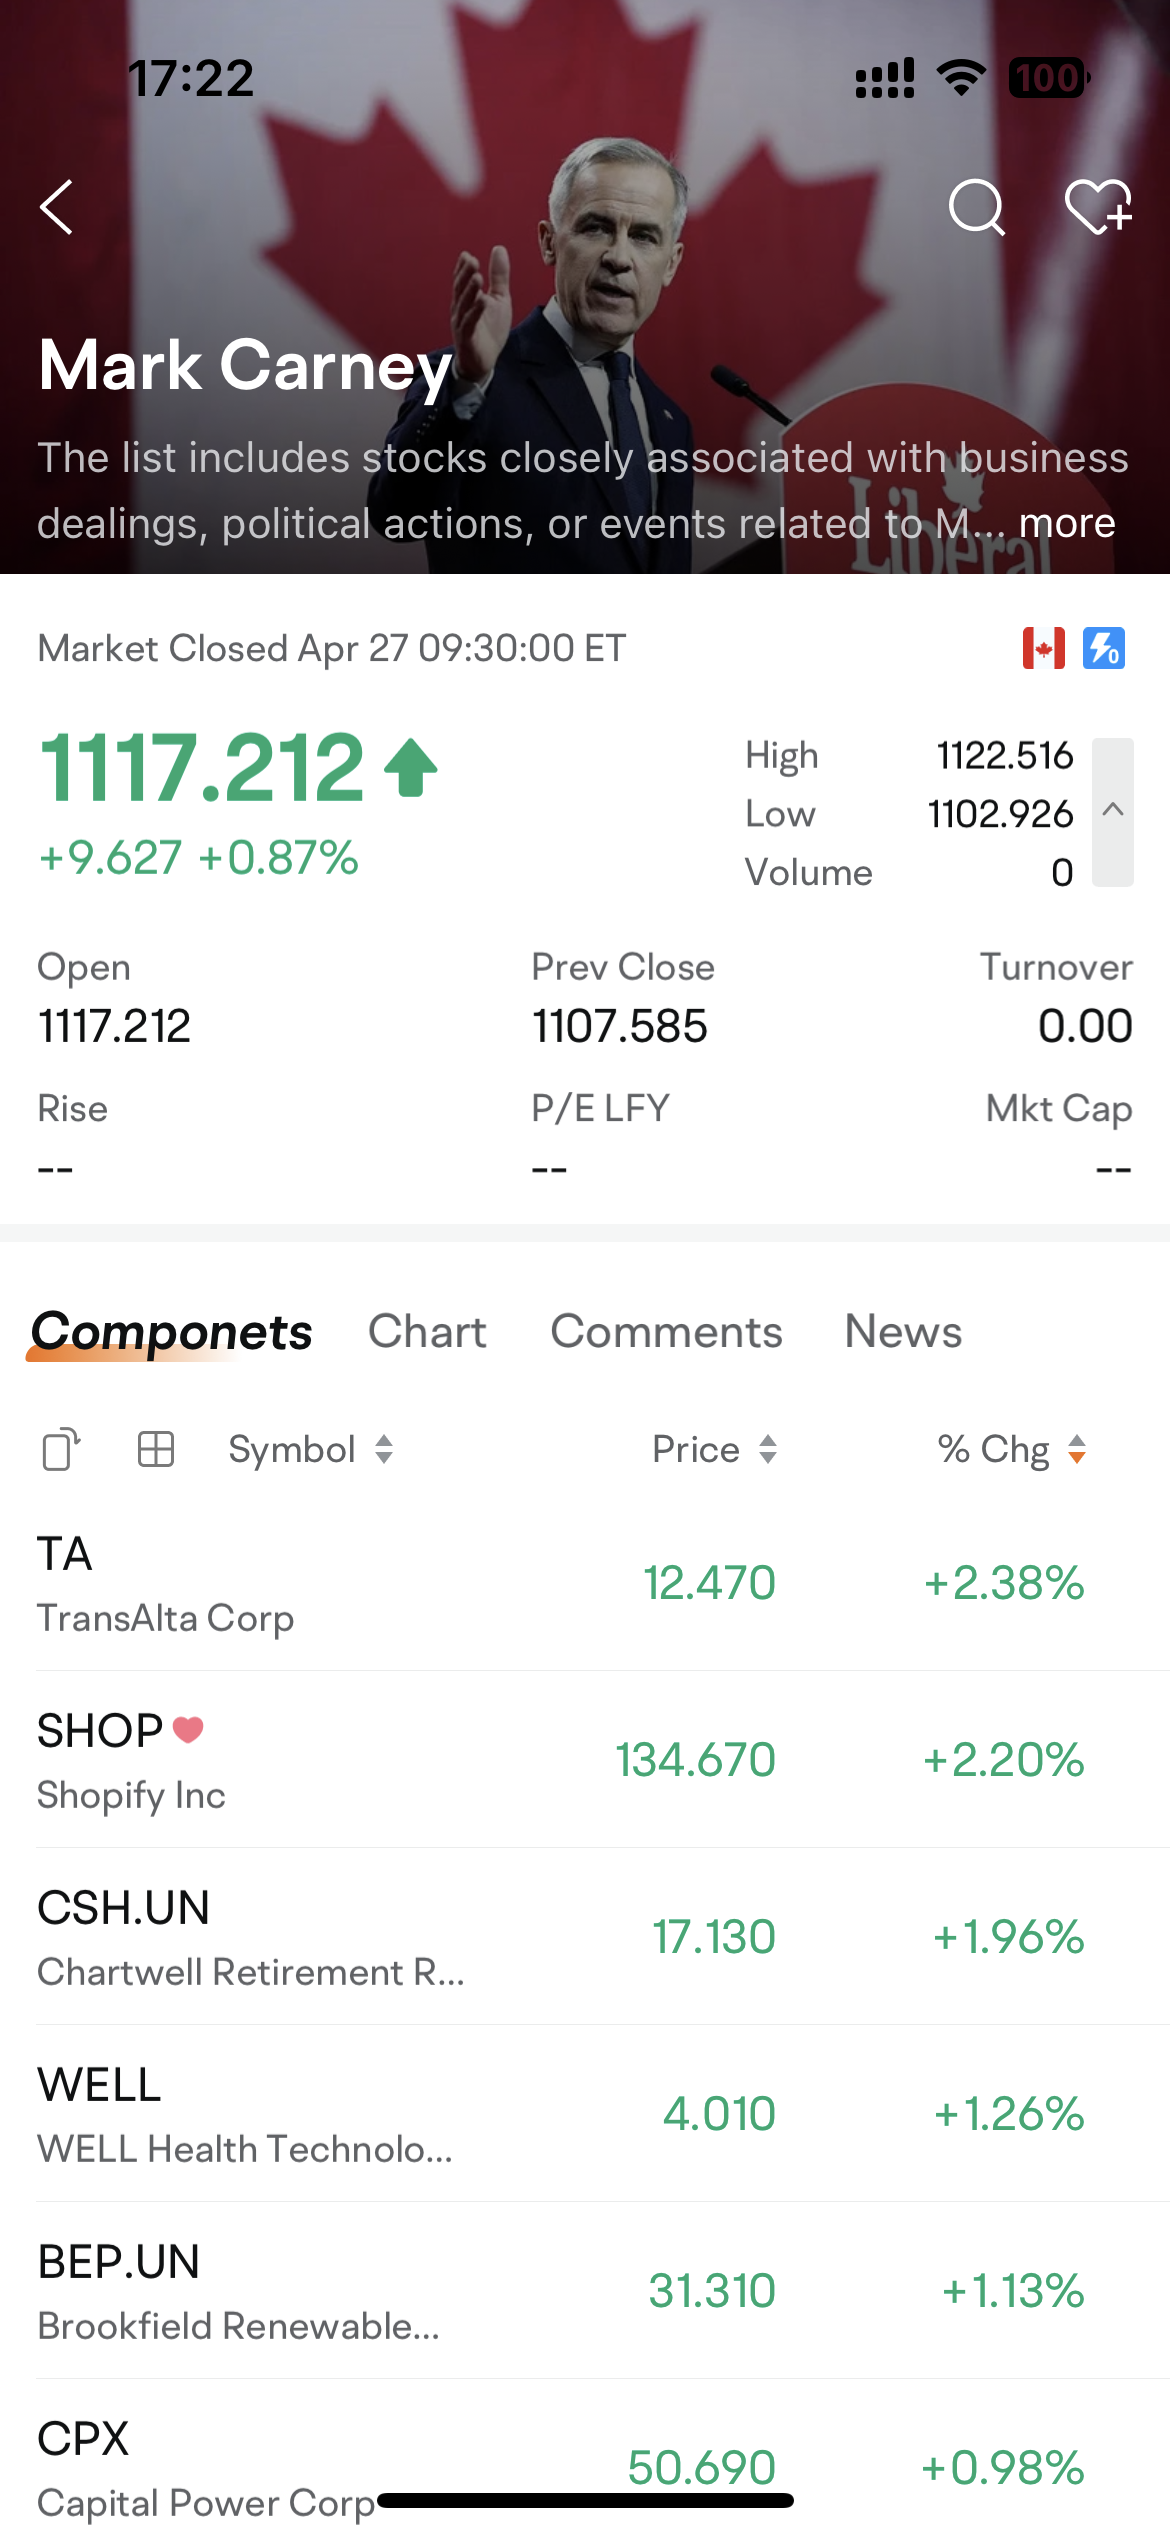This screenshot has width=1170, height=2532.
Task: Open the TransAlta Corp row
Action: coord(585,1583)
